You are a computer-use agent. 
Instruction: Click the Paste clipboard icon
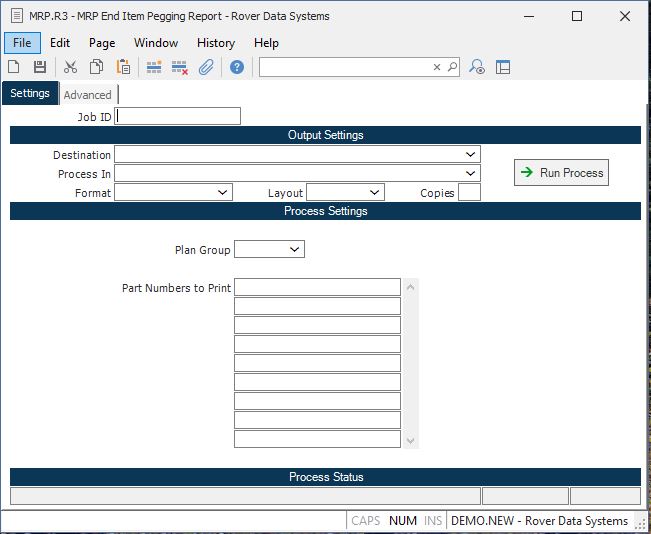tap(123, 67)
